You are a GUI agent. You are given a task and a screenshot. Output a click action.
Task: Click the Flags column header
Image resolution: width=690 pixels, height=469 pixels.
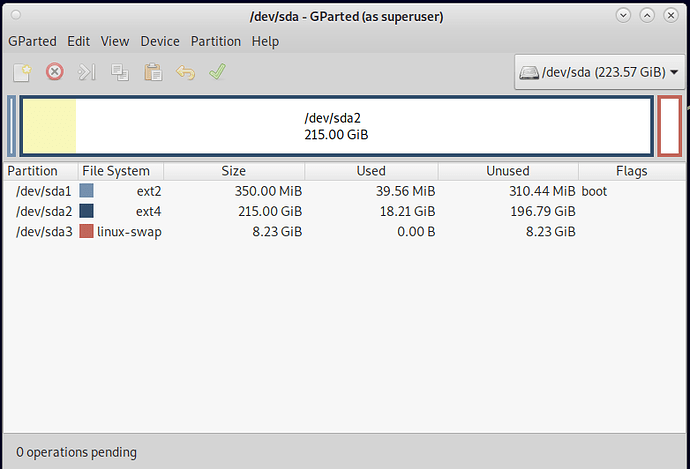coord(631,171)
